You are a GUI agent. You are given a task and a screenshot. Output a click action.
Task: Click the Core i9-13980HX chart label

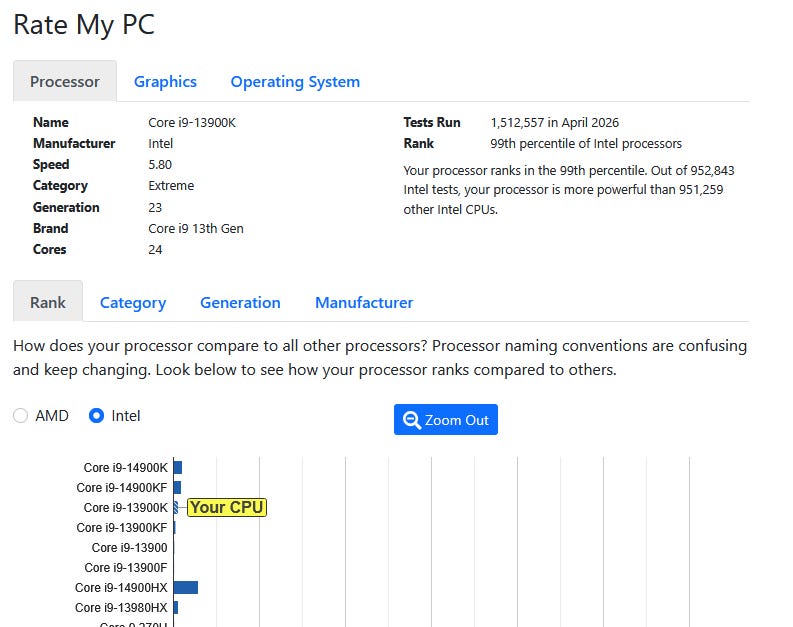(x=121, y=607)
